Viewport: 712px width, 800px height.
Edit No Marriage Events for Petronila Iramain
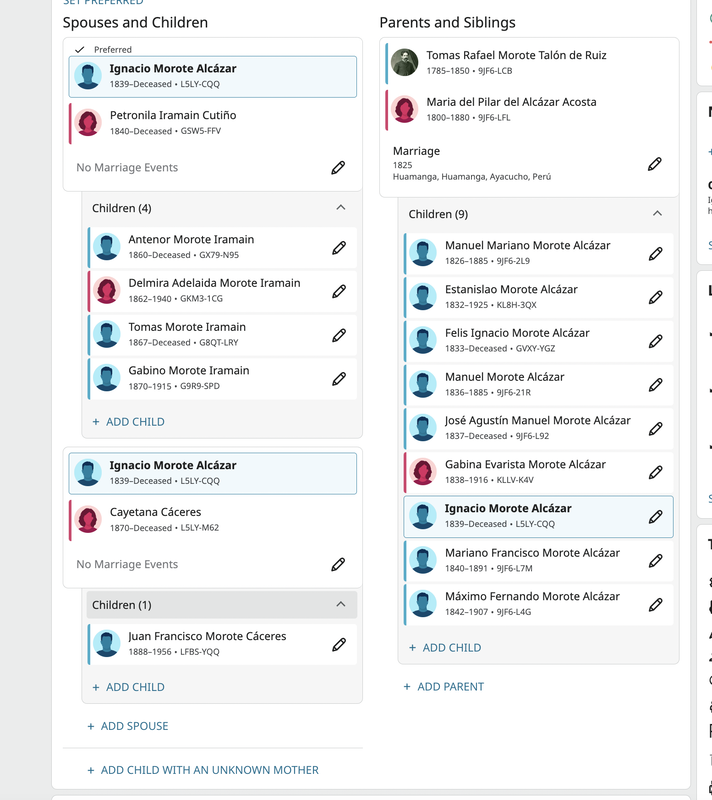338,167
